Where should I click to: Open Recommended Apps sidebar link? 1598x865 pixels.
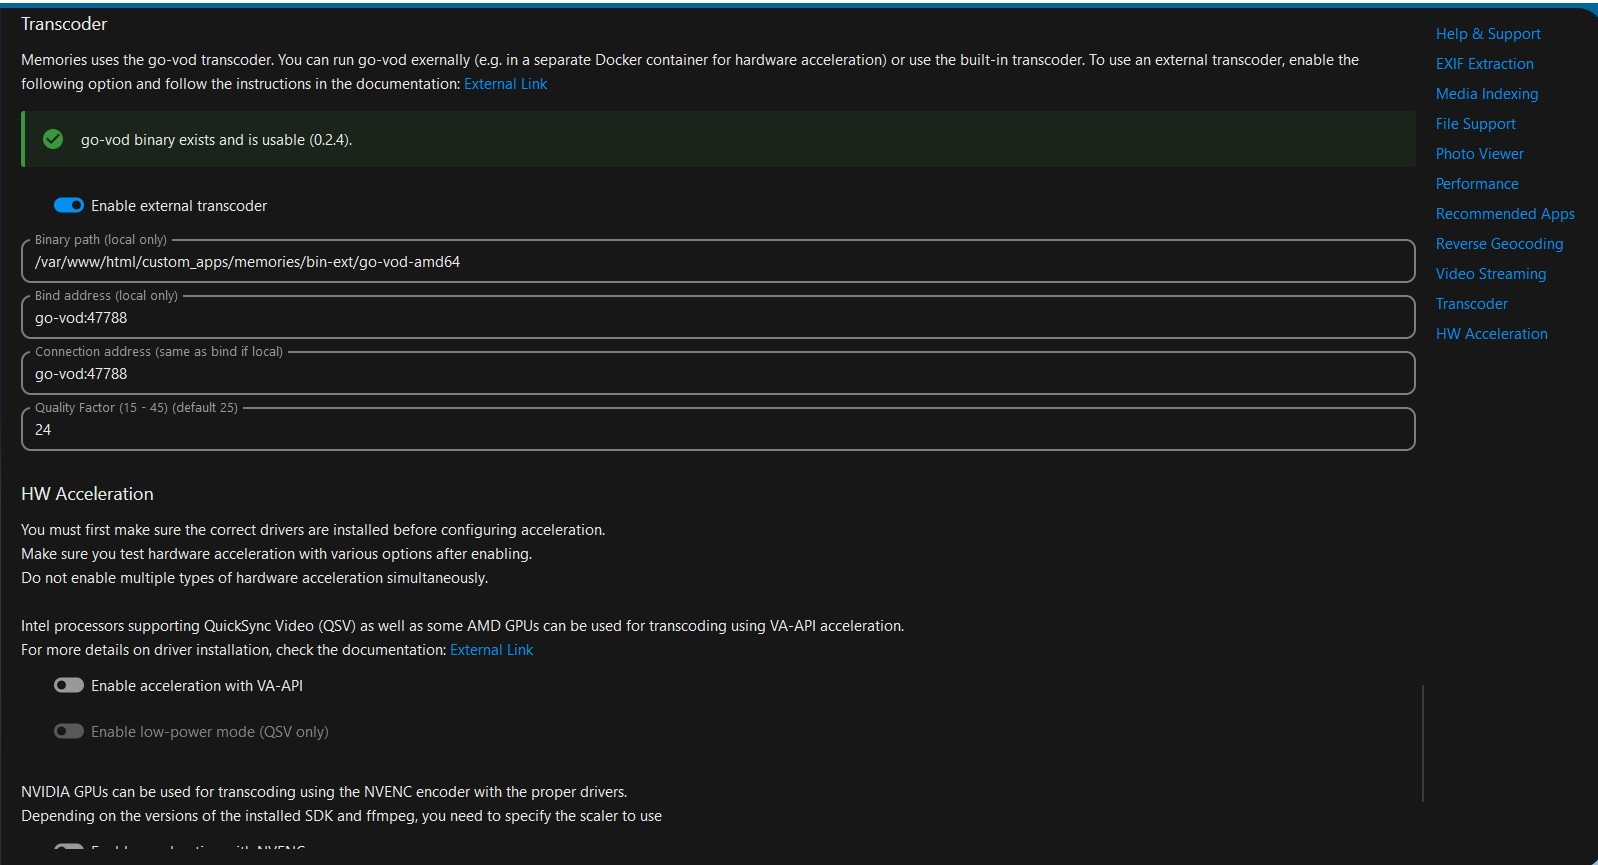[1504, 214]
